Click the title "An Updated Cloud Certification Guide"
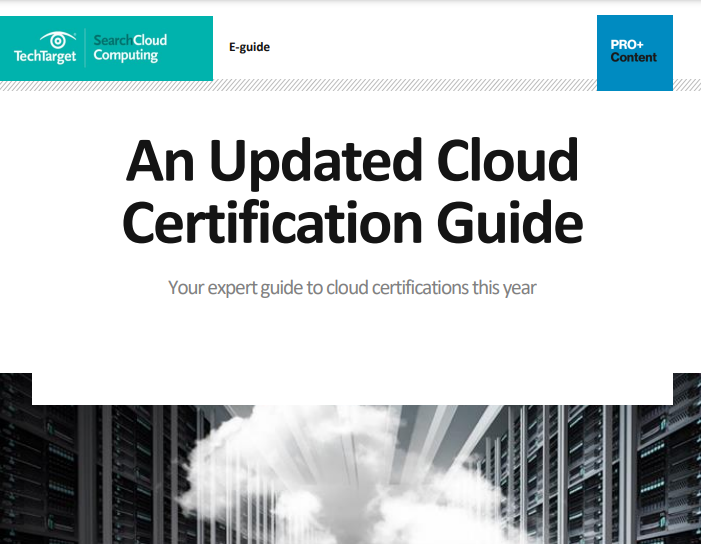 coord(352,191)
